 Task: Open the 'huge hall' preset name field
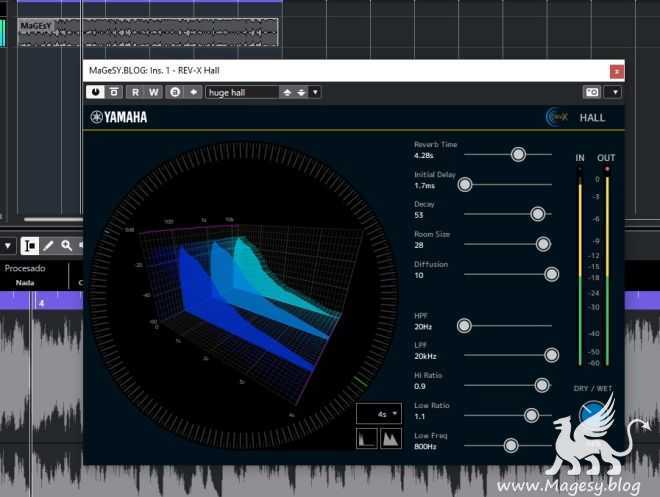242,92
